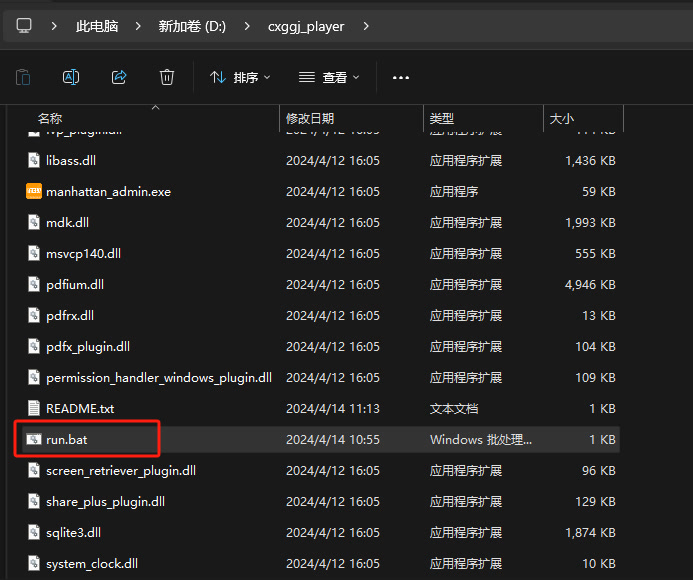Click the computer monitor icon in address bar
Image resolution: width=693 pixels, height=580 pixels.
pyautogui.click(x=24, y=26)
